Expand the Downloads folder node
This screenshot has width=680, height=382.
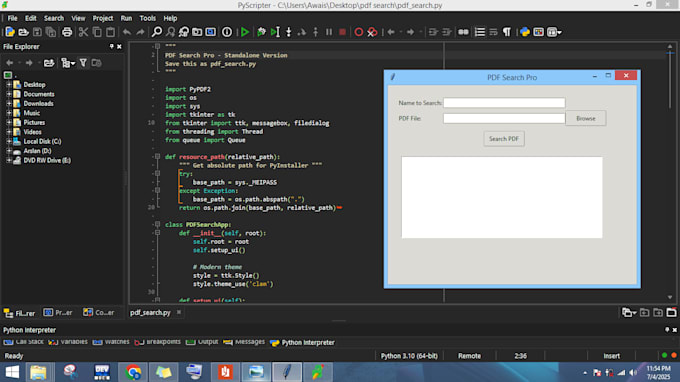pos(9,104)
